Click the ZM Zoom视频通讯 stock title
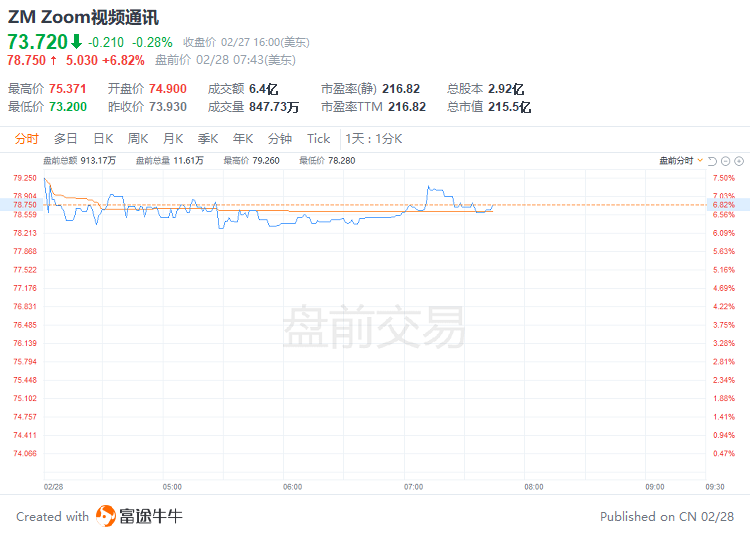 (x=83, y=17)
